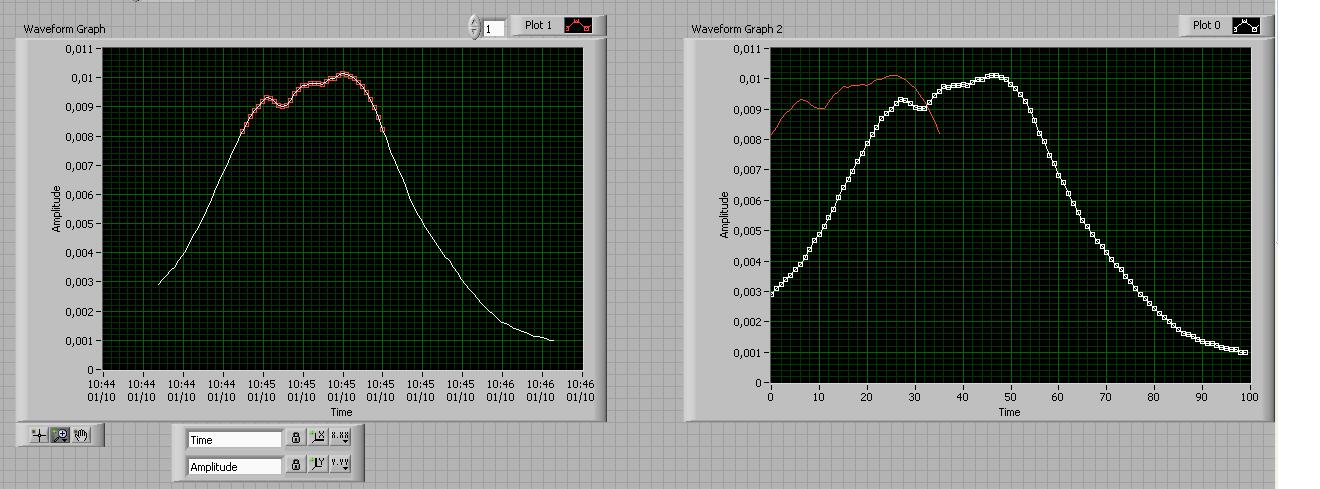
Task: Open the X axis format dropdown
Action: click(340, 438)
